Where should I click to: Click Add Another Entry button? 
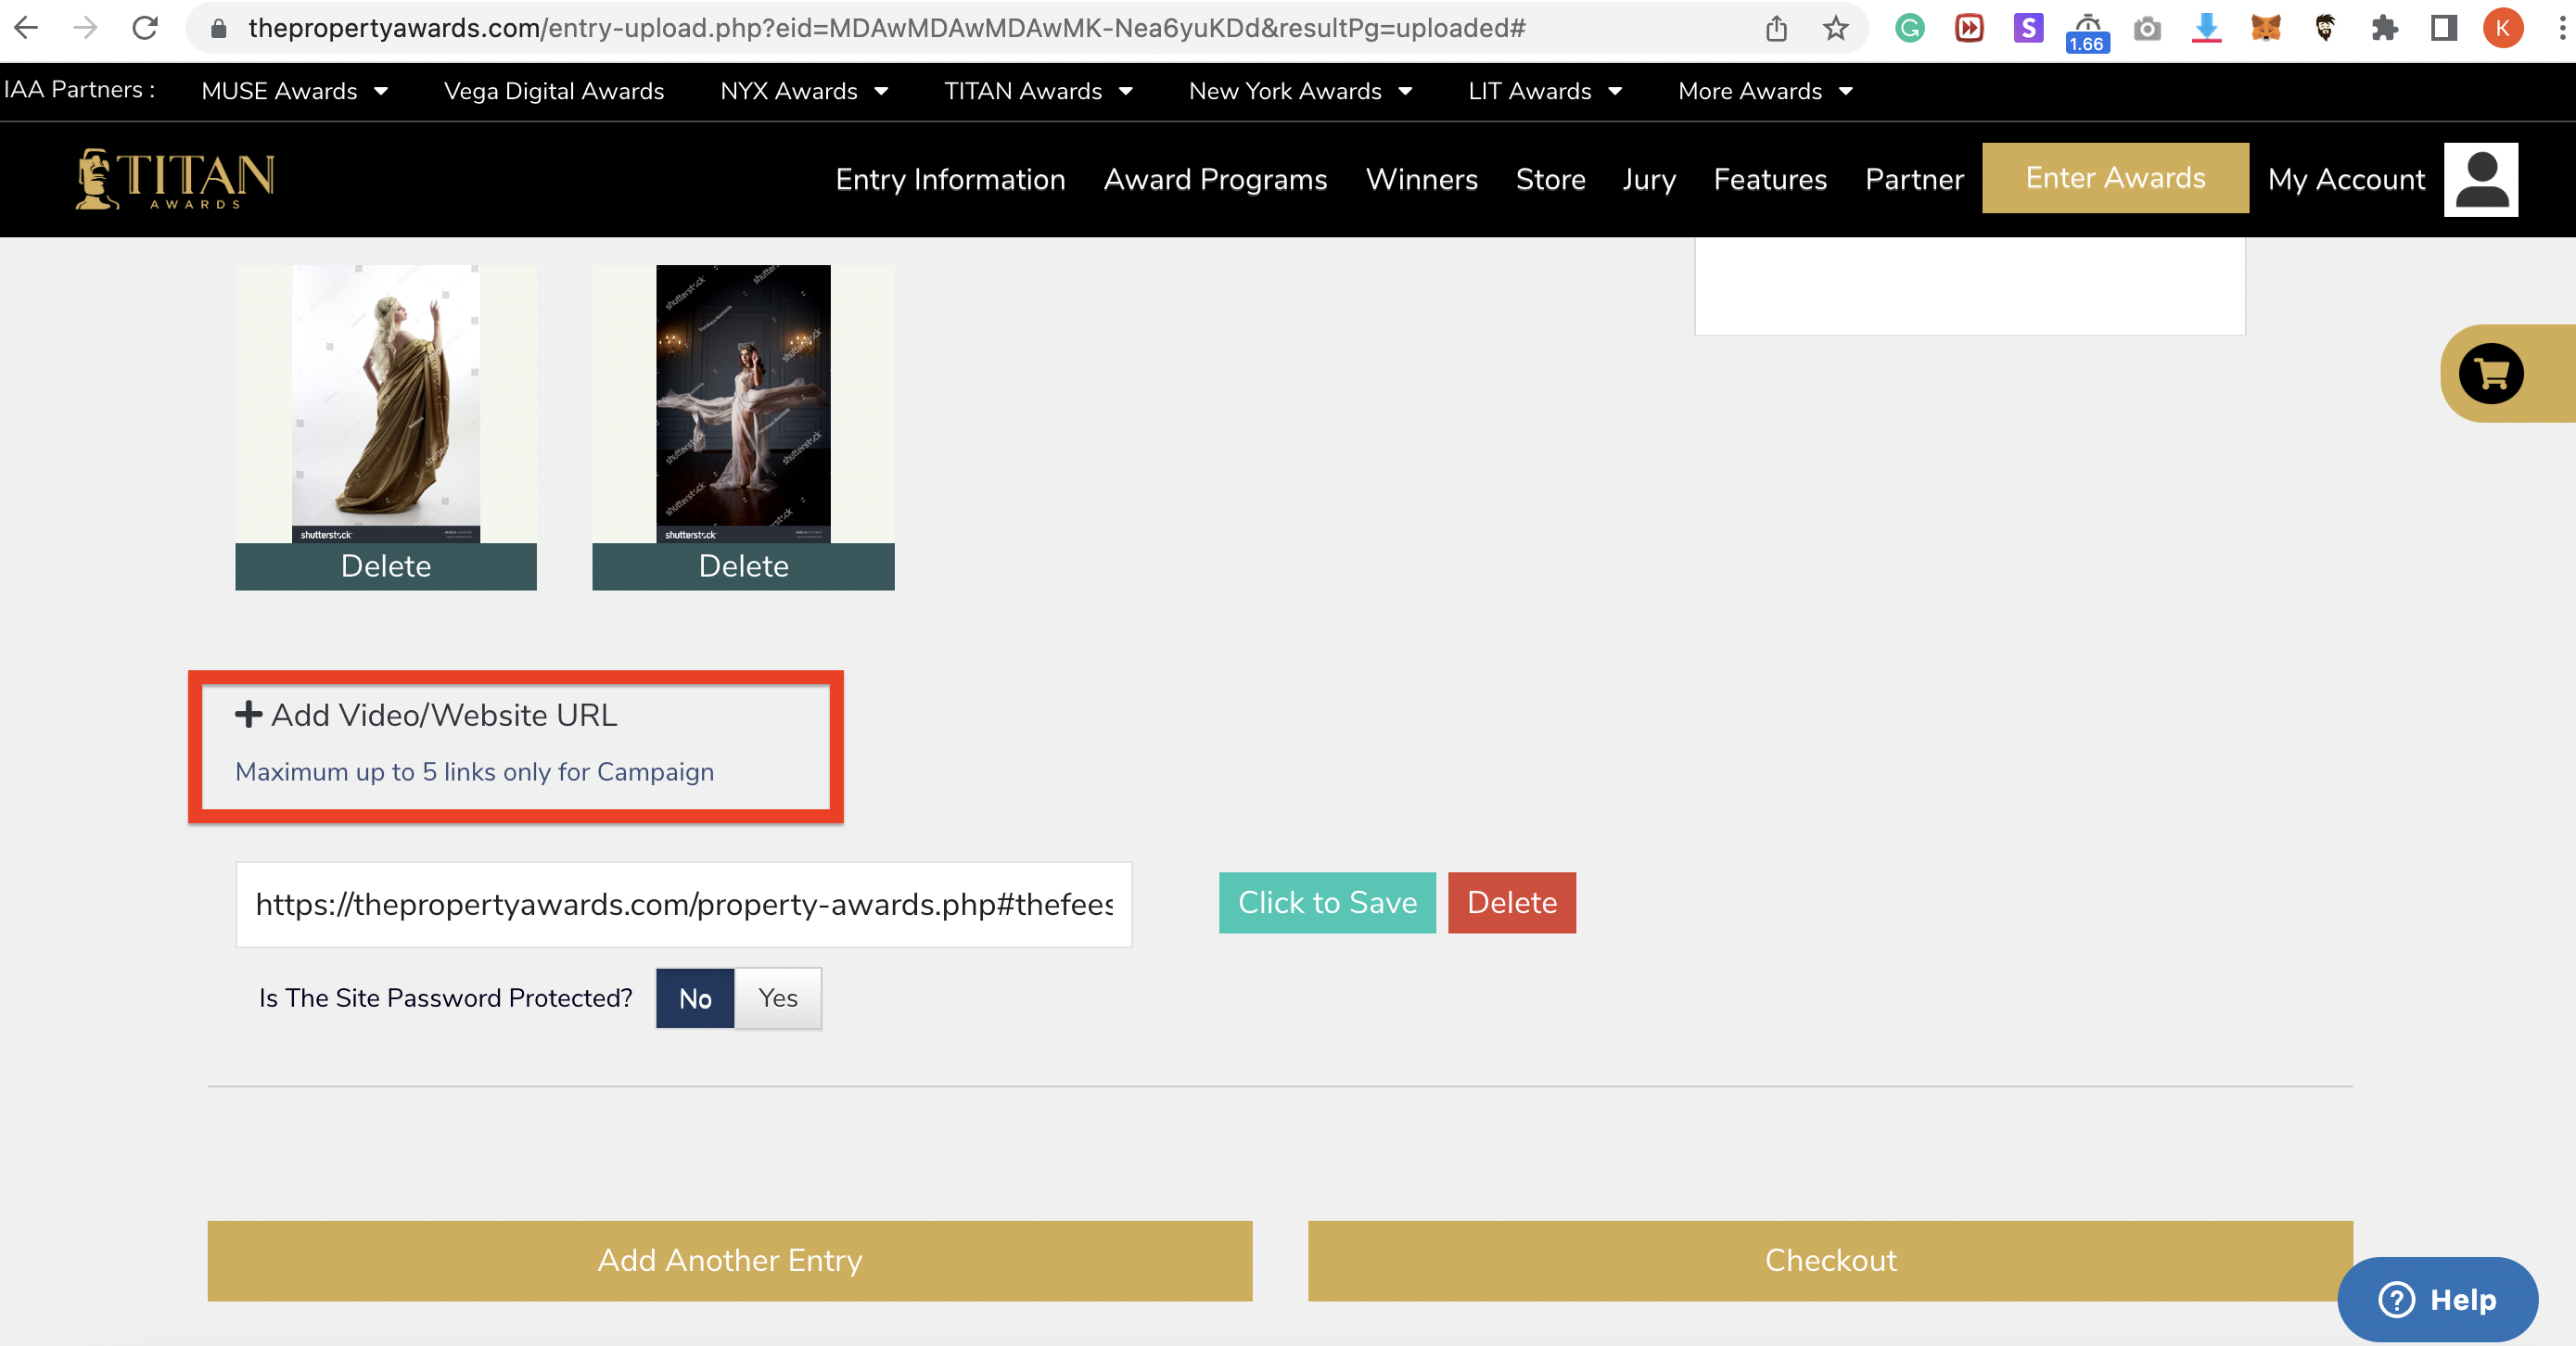click(x=730, y=1260)
